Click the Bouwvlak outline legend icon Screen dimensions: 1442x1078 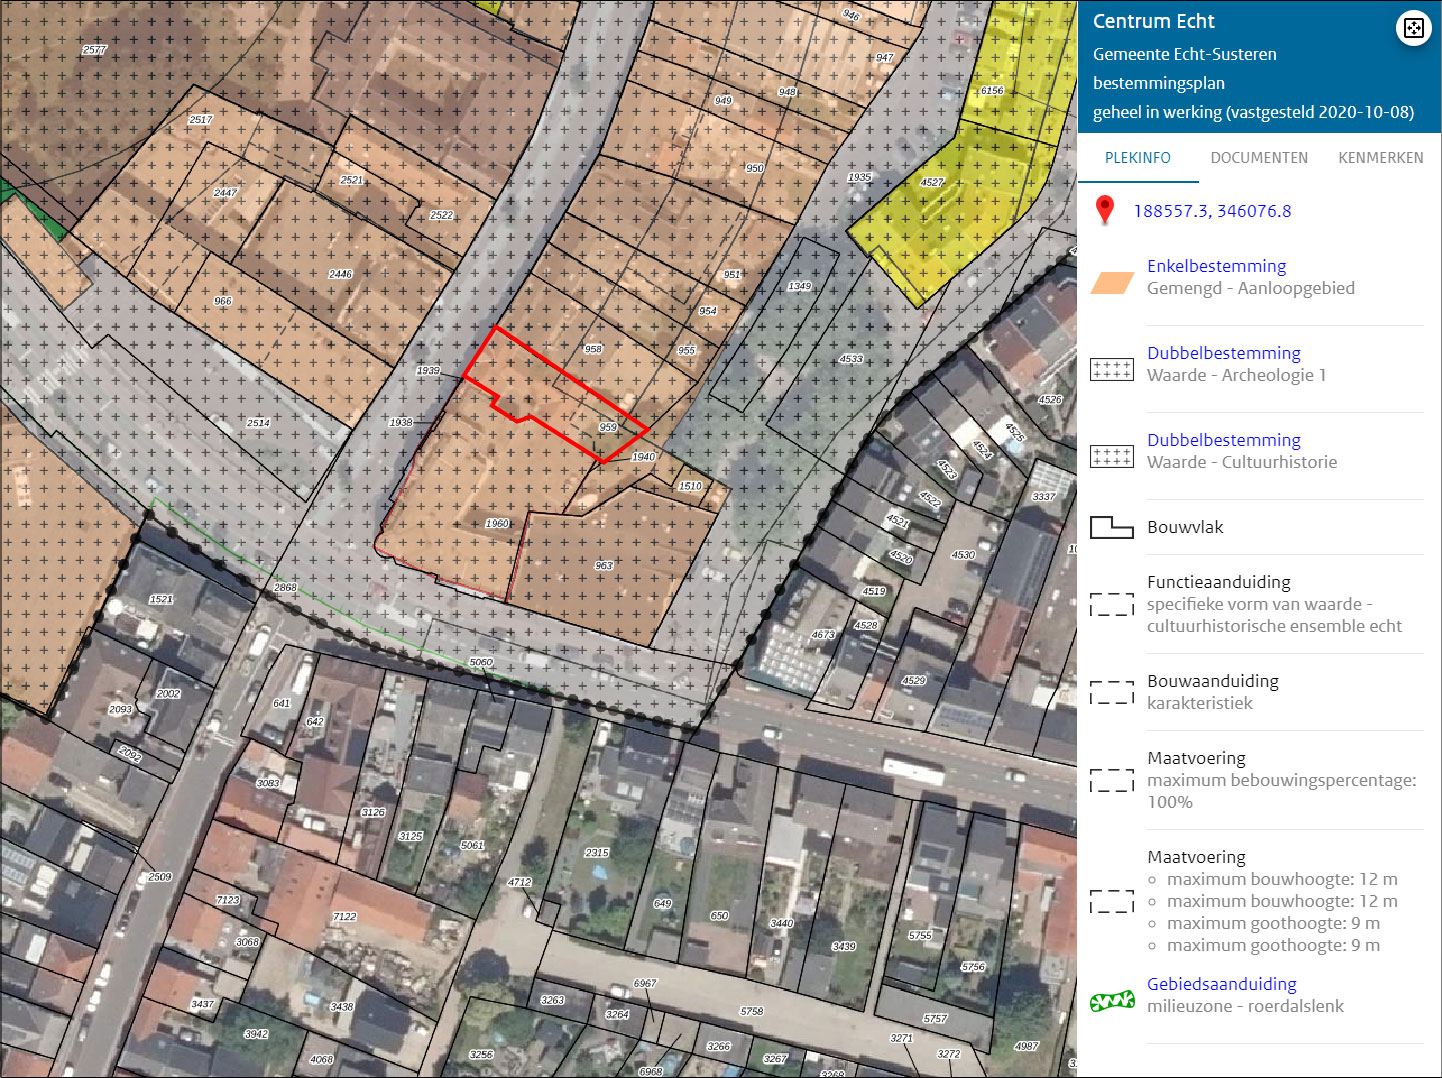click(x=1111, y=527)
